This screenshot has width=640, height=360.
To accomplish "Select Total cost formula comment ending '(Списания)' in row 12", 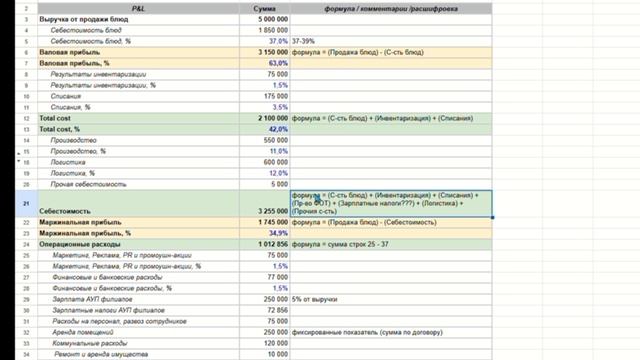I will pos(391,118).
